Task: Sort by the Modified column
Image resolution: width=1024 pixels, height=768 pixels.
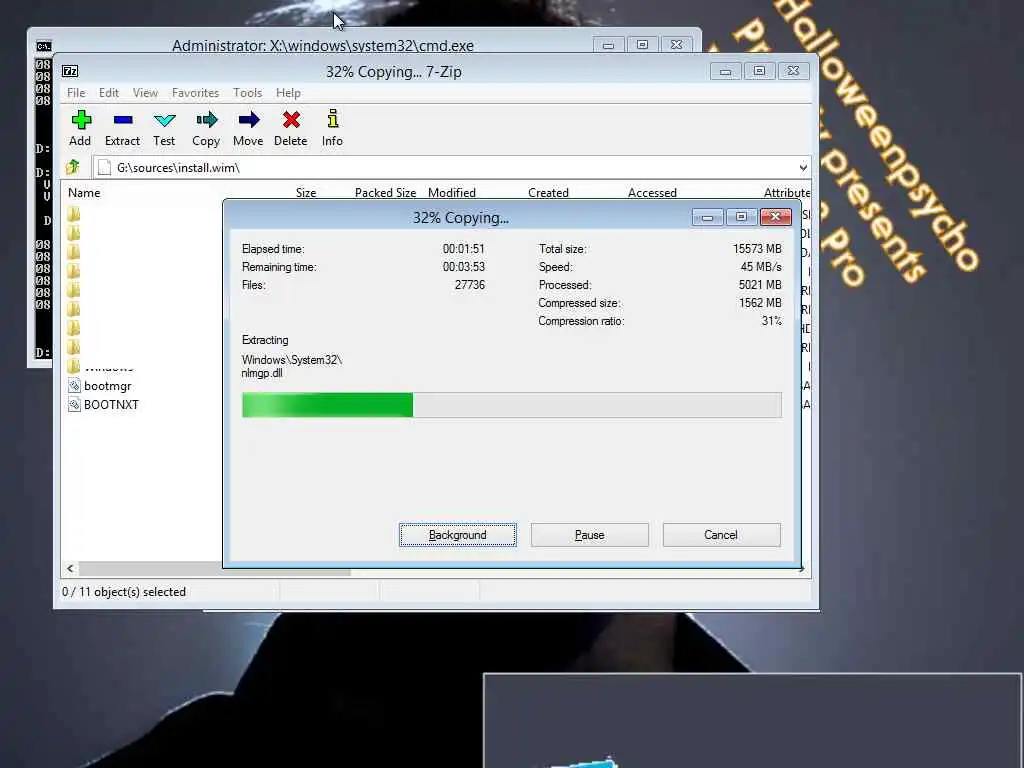Action: click(451, 193)
